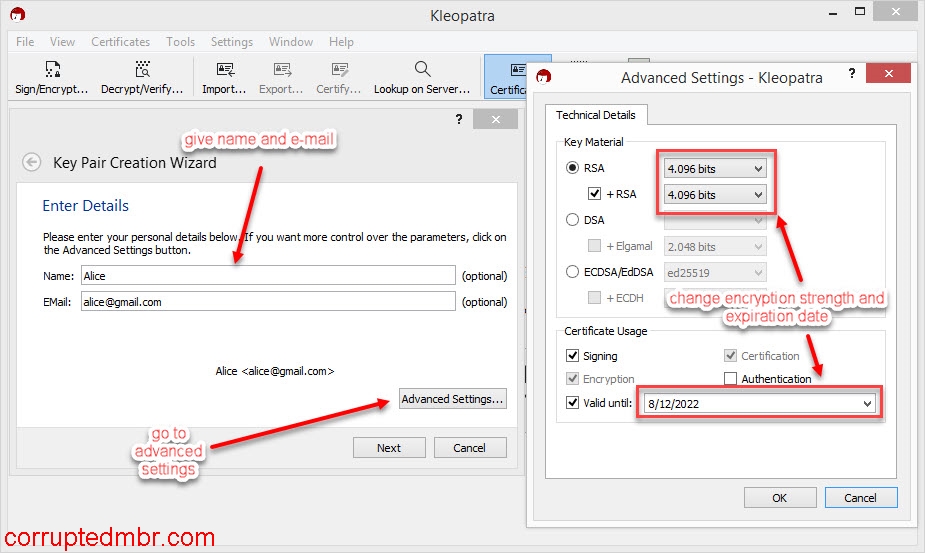Image resolution: width=925 pixels, height=553 pixels.
Task: Close the Key Pair Creation Wizard
Action: point(496,119)
